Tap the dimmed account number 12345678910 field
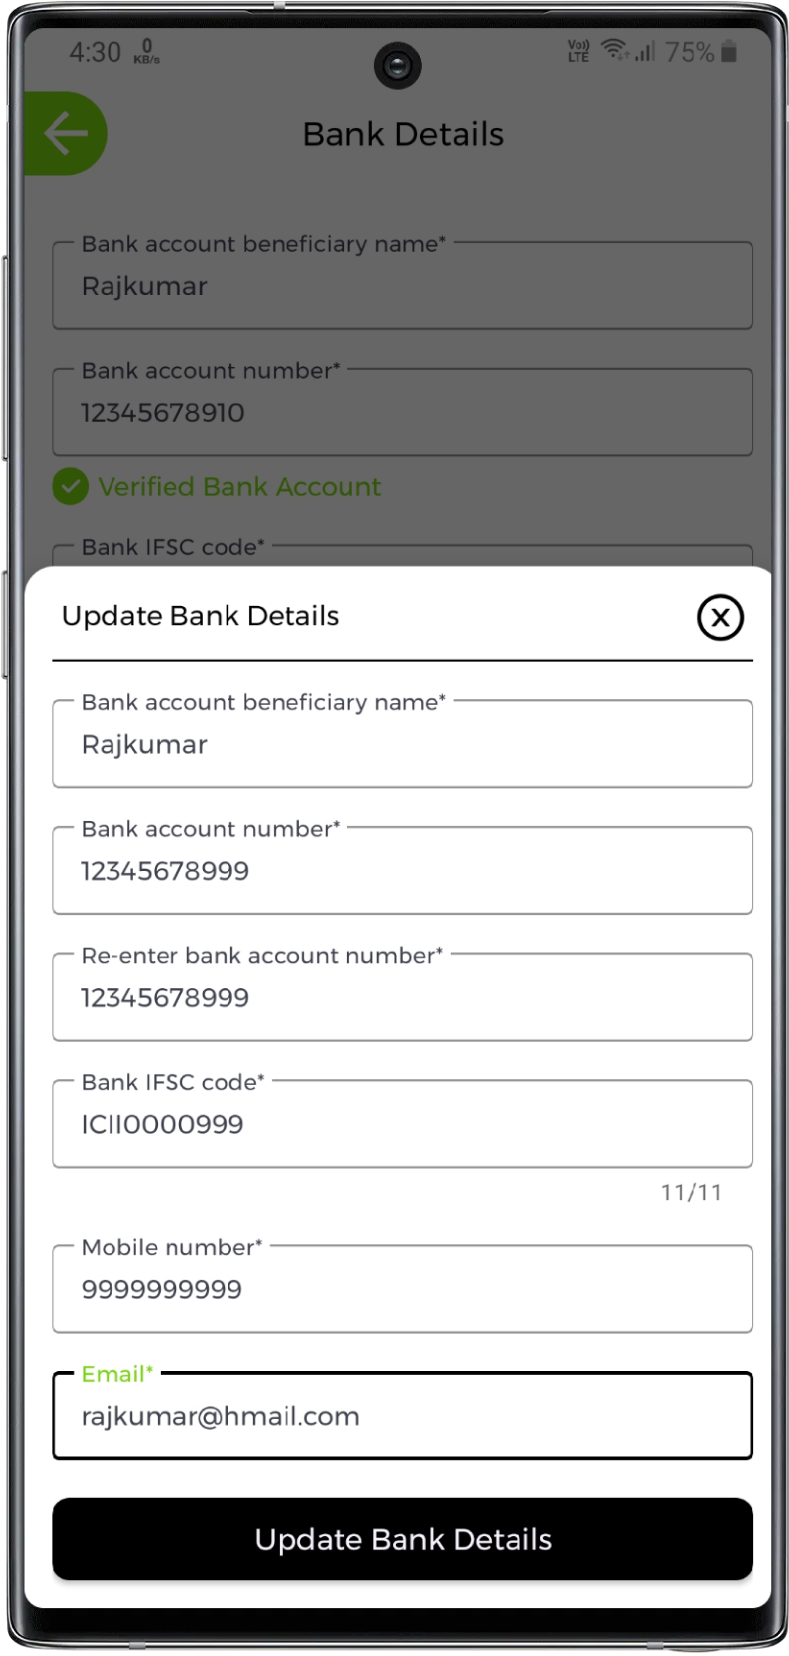The image size is (789, 1656). click(402, 413)
